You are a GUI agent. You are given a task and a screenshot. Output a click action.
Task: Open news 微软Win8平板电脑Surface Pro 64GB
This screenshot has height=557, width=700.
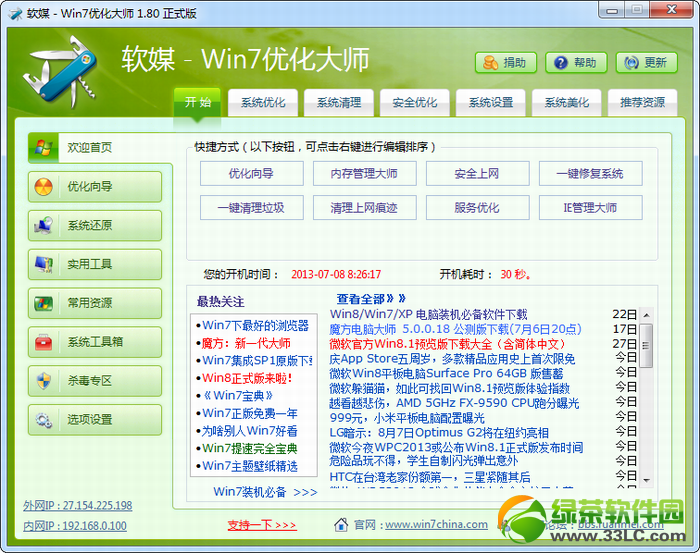coord(446,374)
